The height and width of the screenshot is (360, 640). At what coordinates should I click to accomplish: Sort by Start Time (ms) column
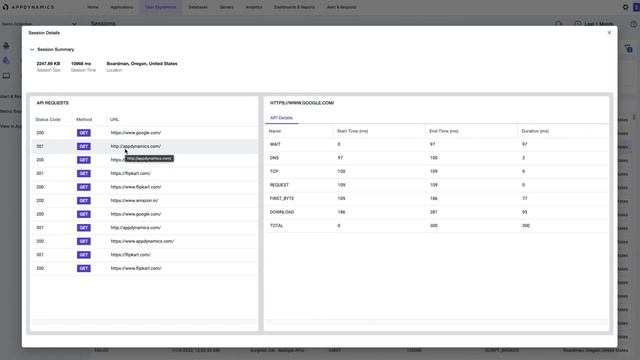[x=352, y=131]
